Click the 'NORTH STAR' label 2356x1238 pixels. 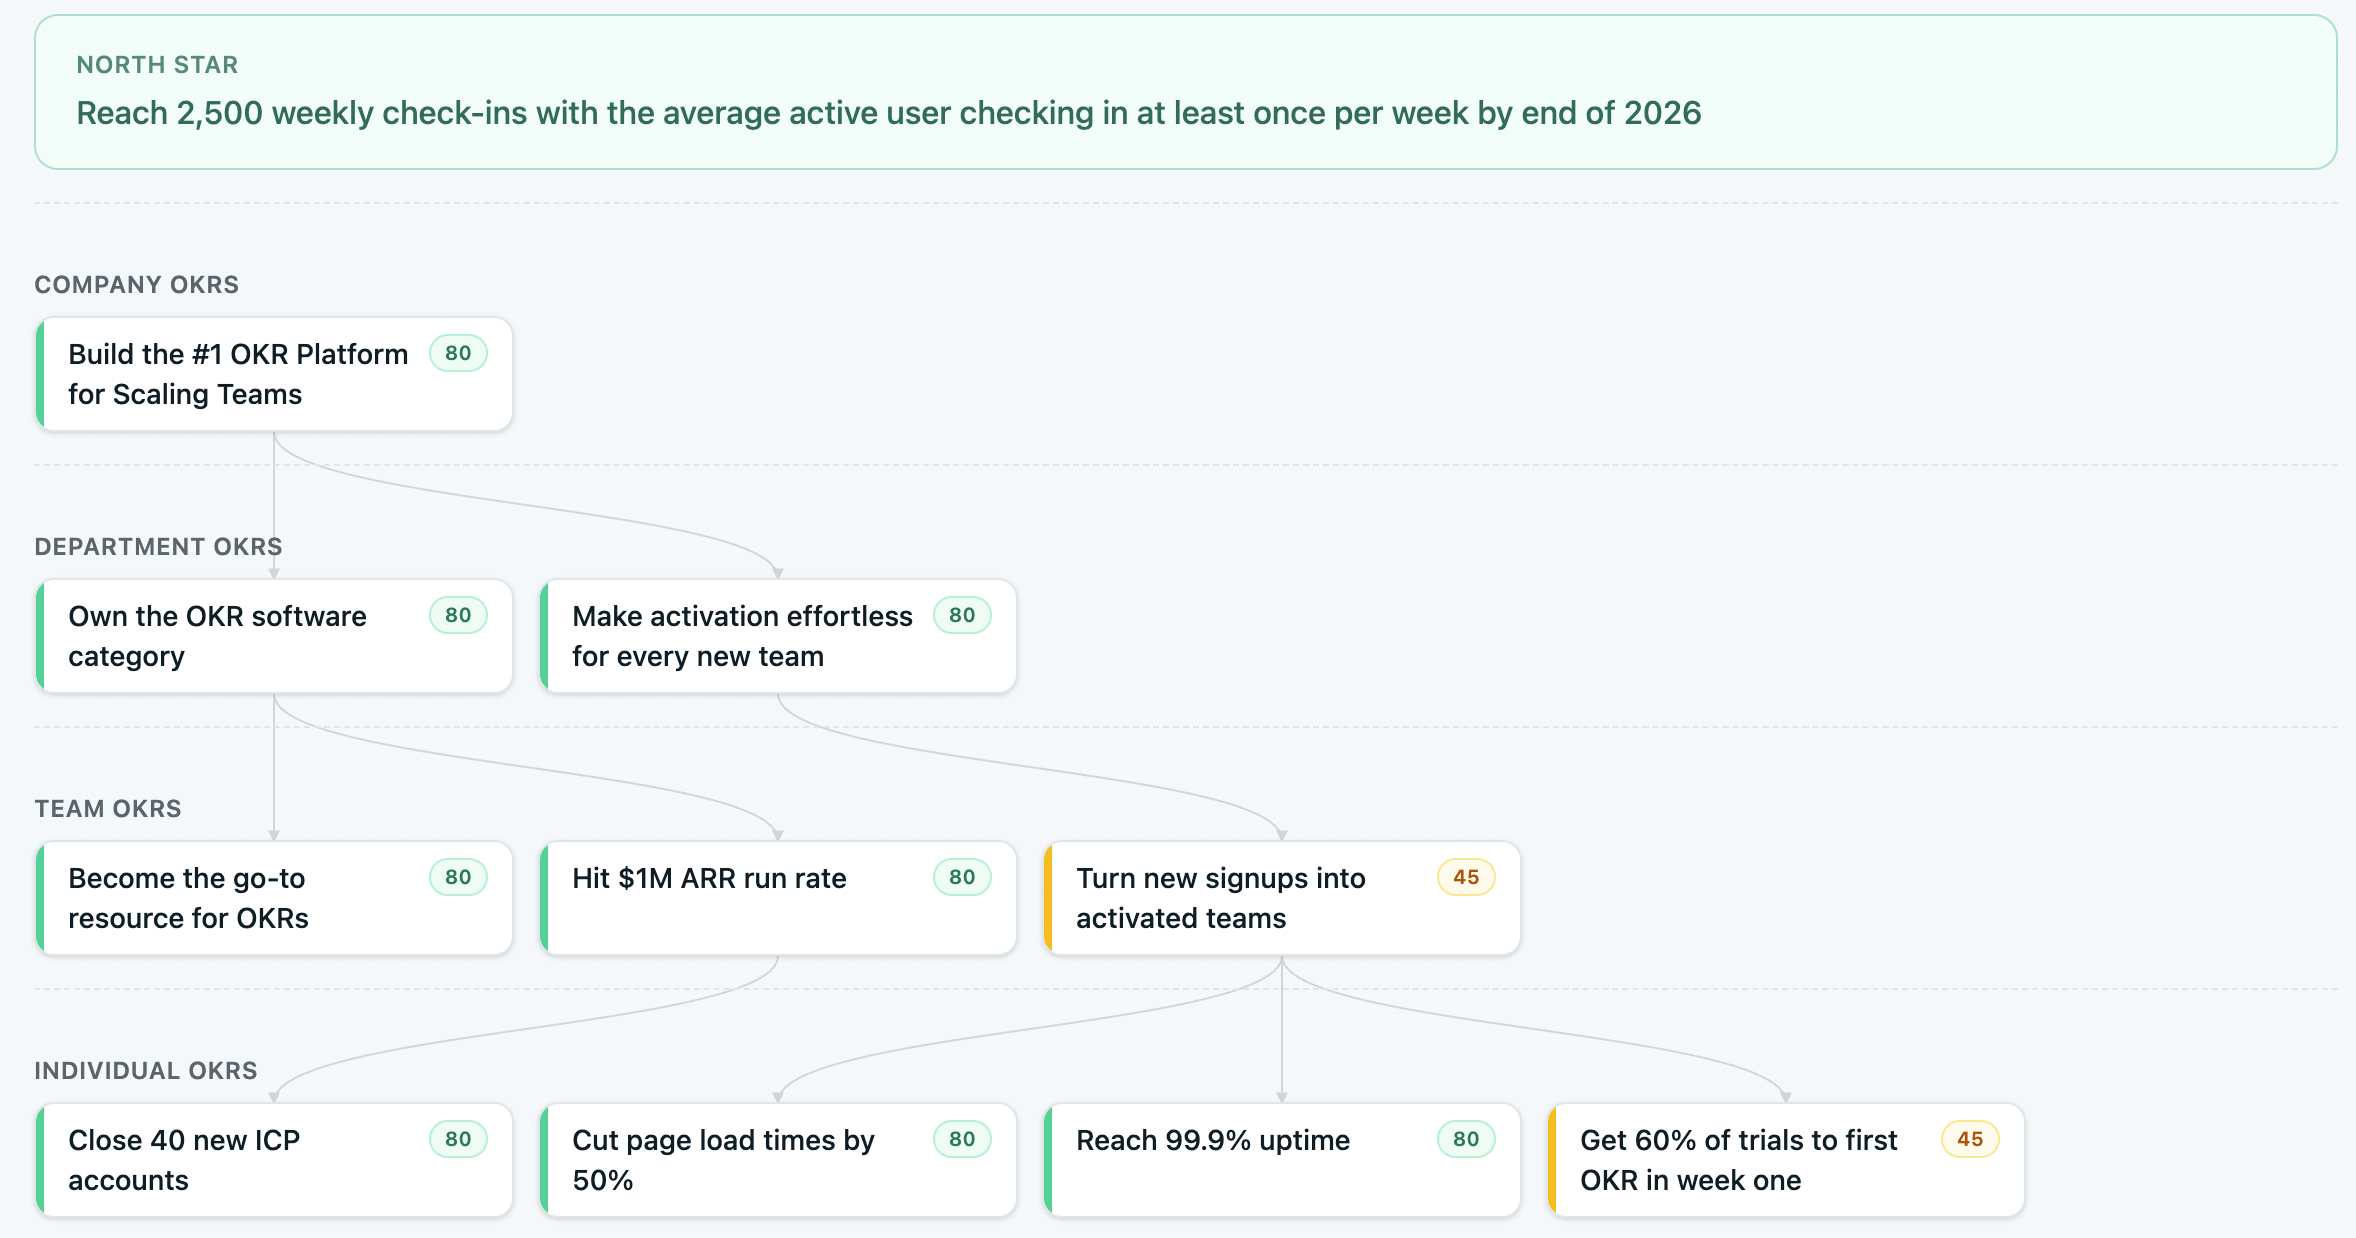tap(157, 65)
